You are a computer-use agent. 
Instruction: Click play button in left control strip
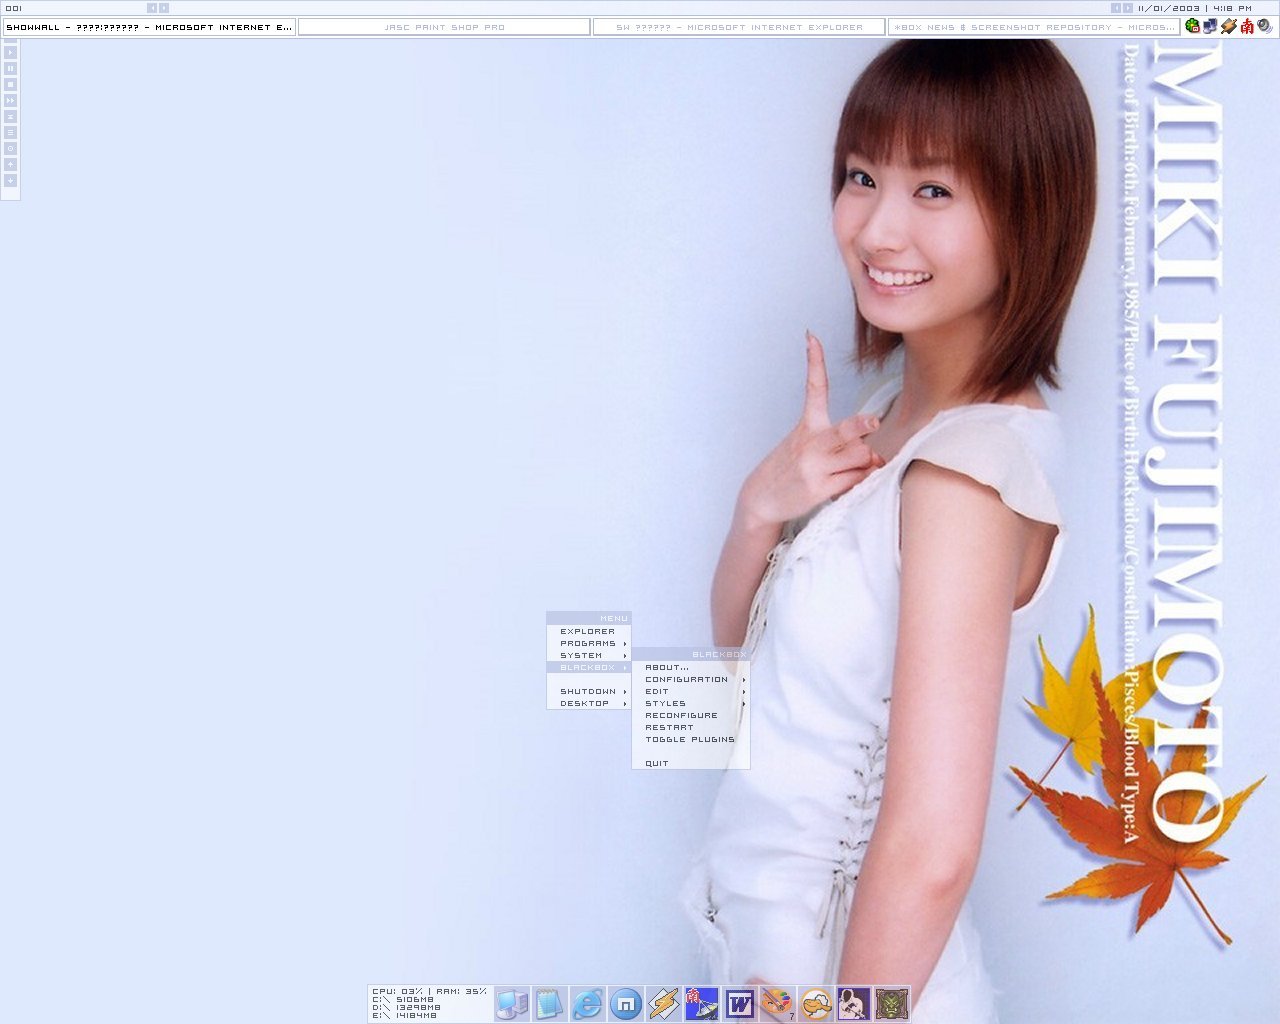pos(11,52)
